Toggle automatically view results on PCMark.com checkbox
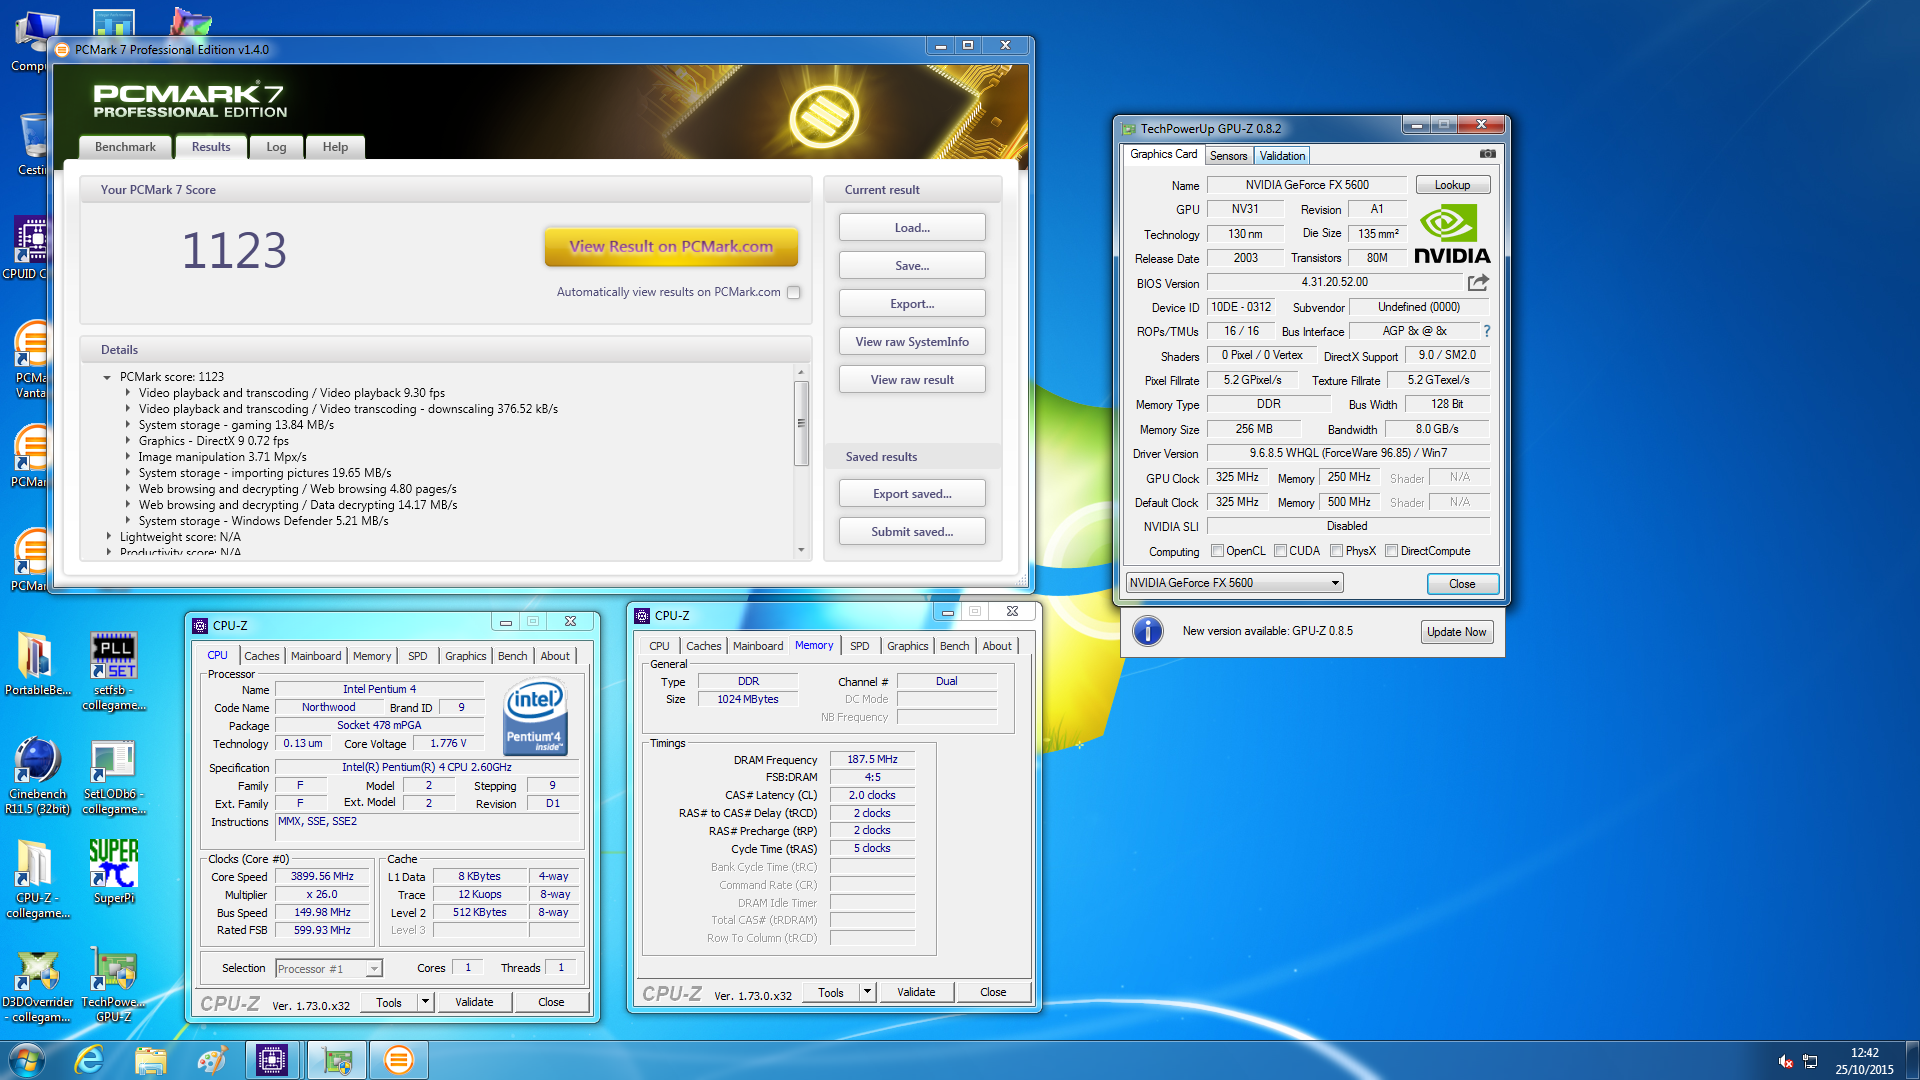Screen dimensions: 1920x1080 (794, 293)
